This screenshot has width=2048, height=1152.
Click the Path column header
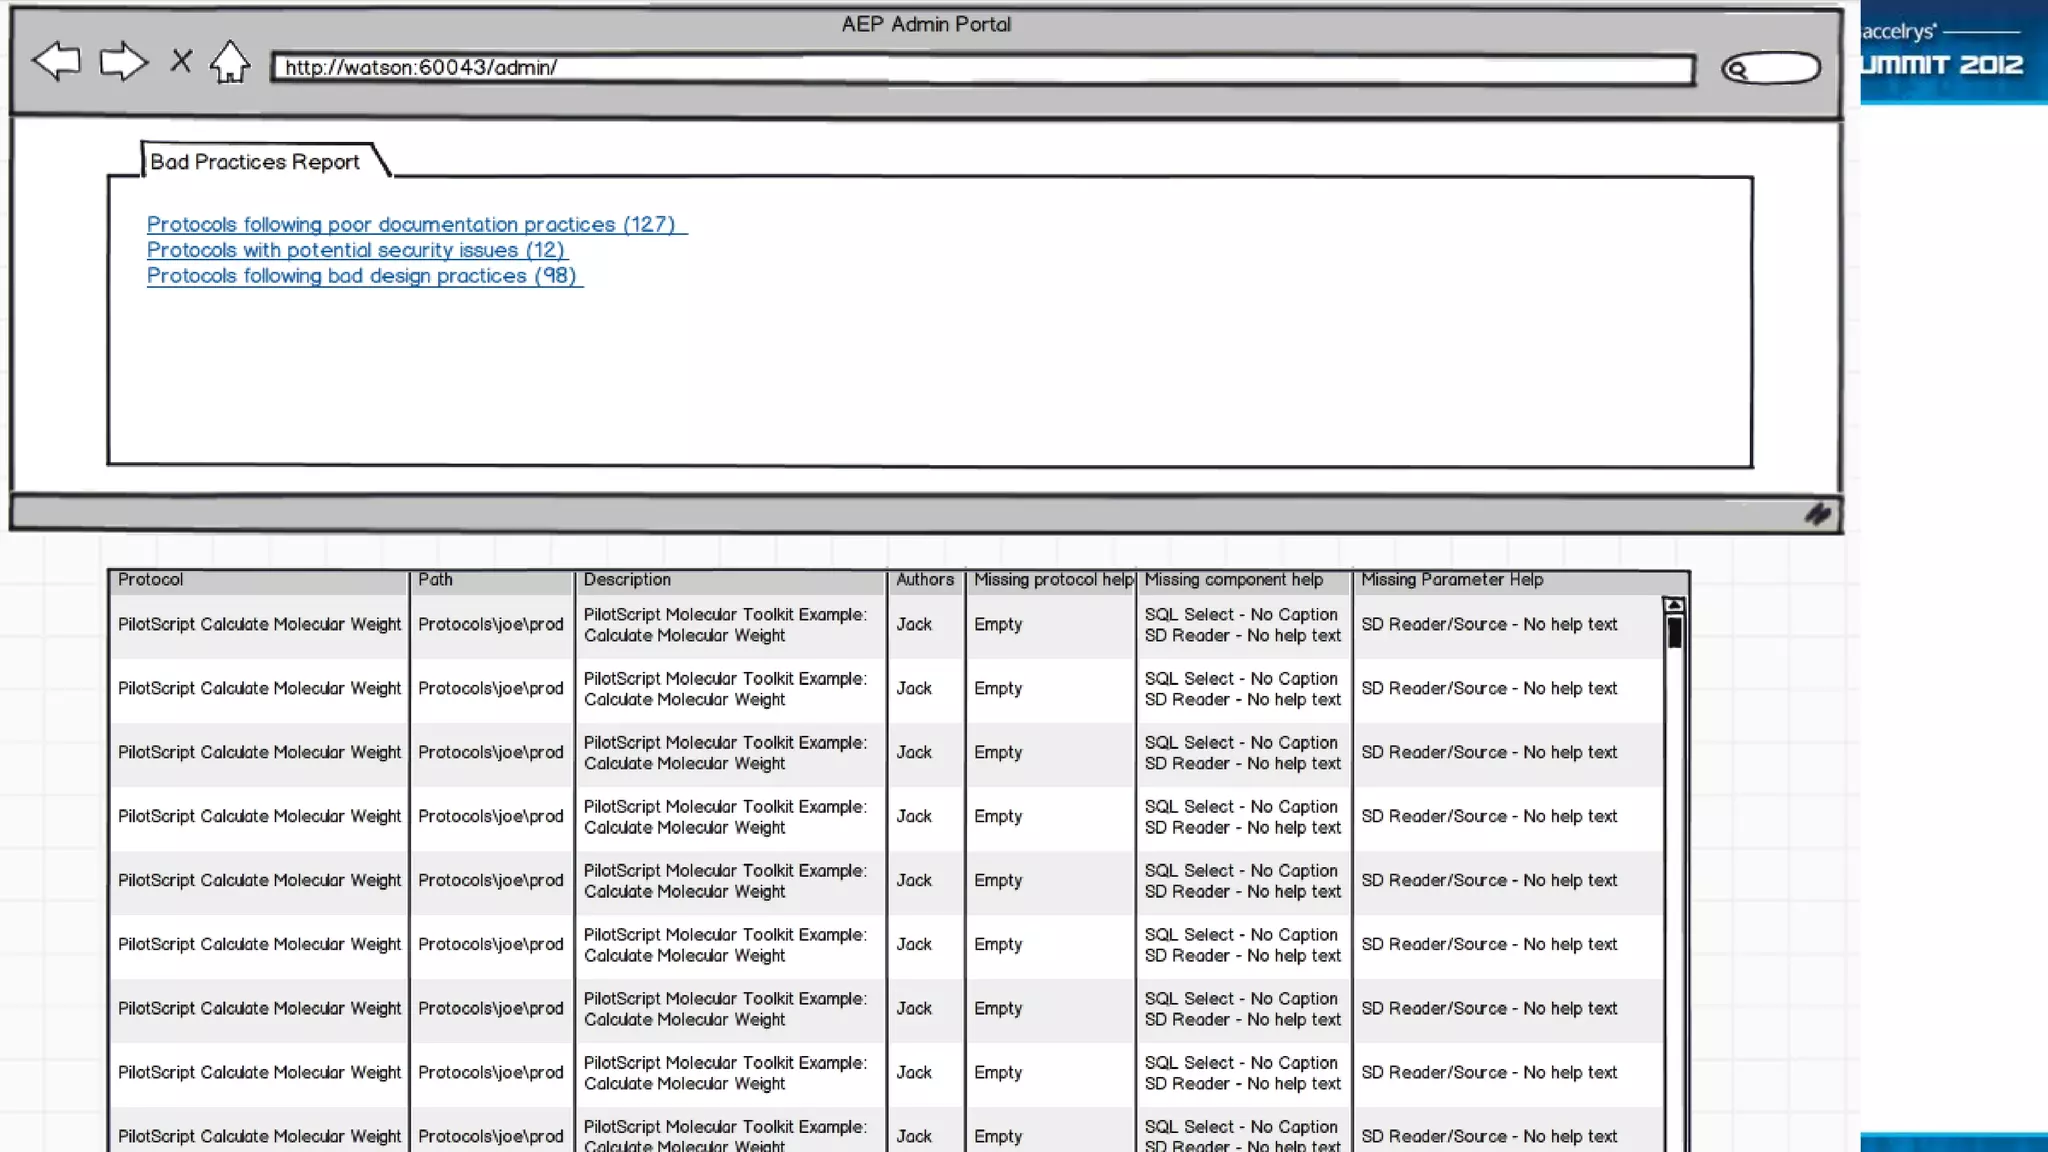click(x=435, y=580)
